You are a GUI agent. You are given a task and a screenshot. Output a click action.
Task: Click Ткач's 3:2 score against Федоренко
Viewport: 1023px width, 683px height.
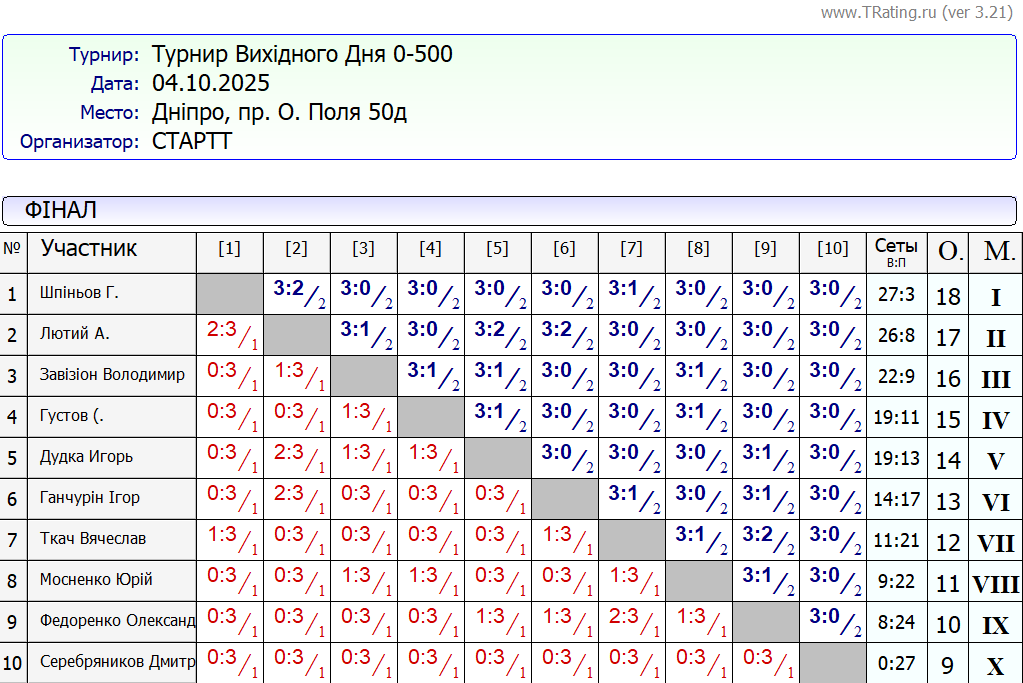tap(758, 535)
